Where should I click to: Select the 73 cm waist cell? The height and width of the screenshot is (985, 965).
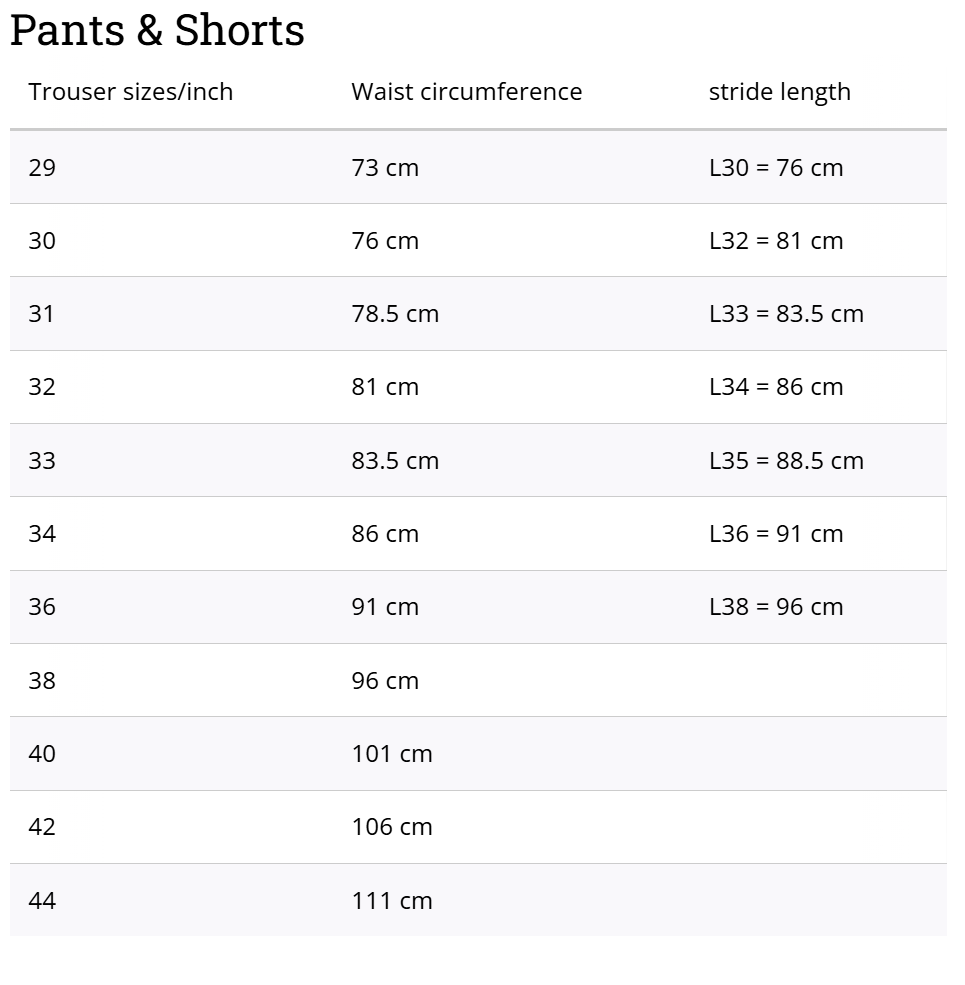click(385, 167)
